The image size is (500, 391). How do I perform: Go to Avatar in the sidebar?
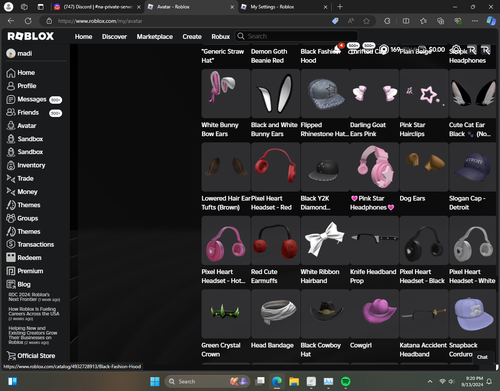pyautogui.click(x=21, y=126)
